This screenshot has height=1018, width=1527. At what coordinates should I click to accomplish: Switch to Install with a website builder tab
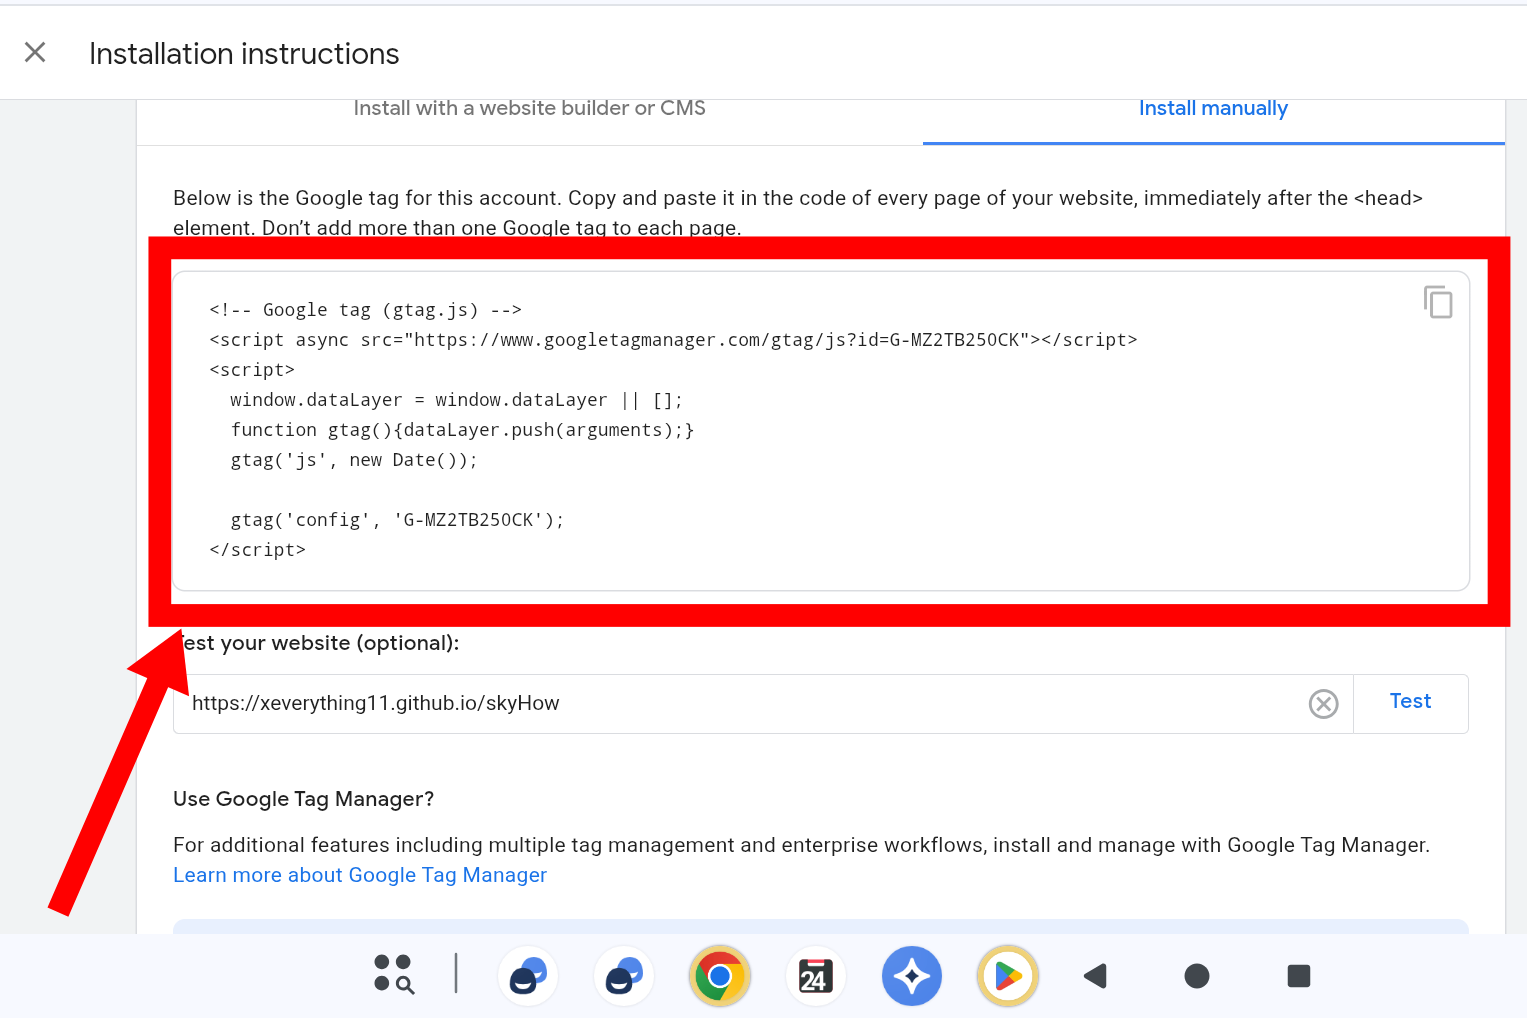coord(529,109)
